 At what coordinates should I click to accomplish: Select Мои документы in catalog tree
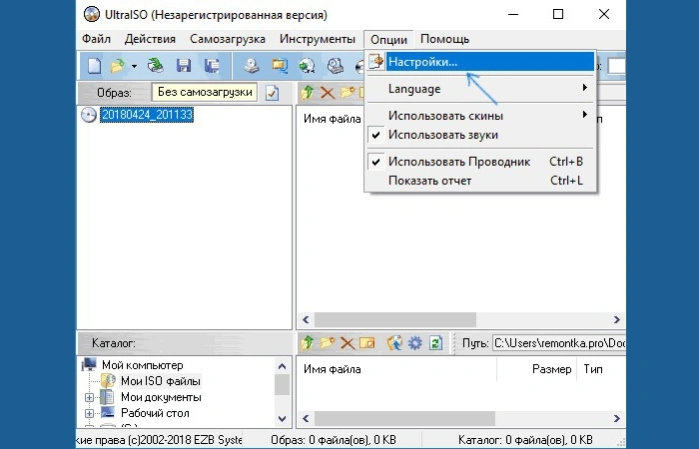161,397
